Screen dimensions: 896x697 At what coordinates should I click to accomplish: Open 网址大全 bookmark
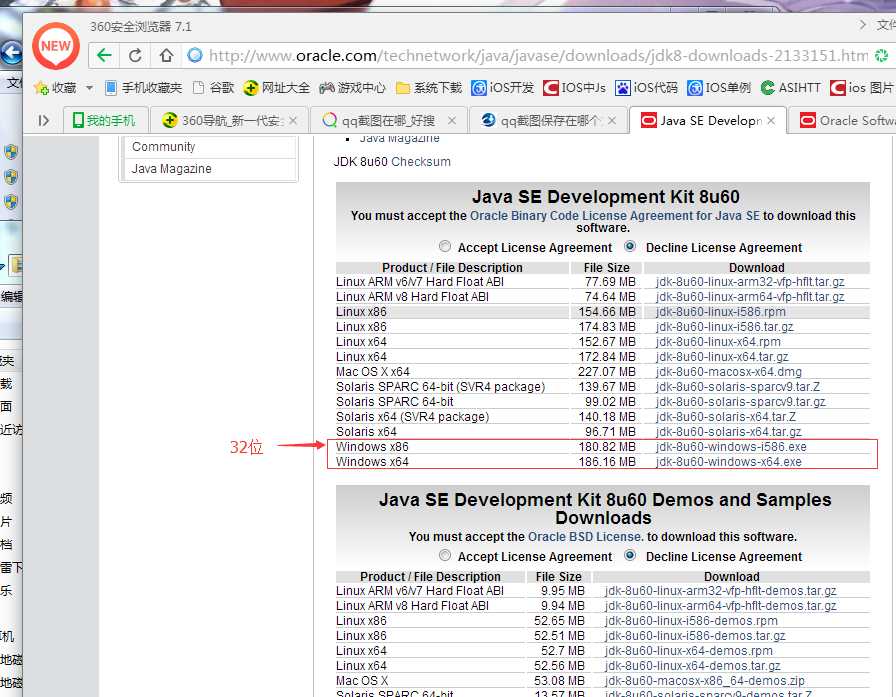277,87
